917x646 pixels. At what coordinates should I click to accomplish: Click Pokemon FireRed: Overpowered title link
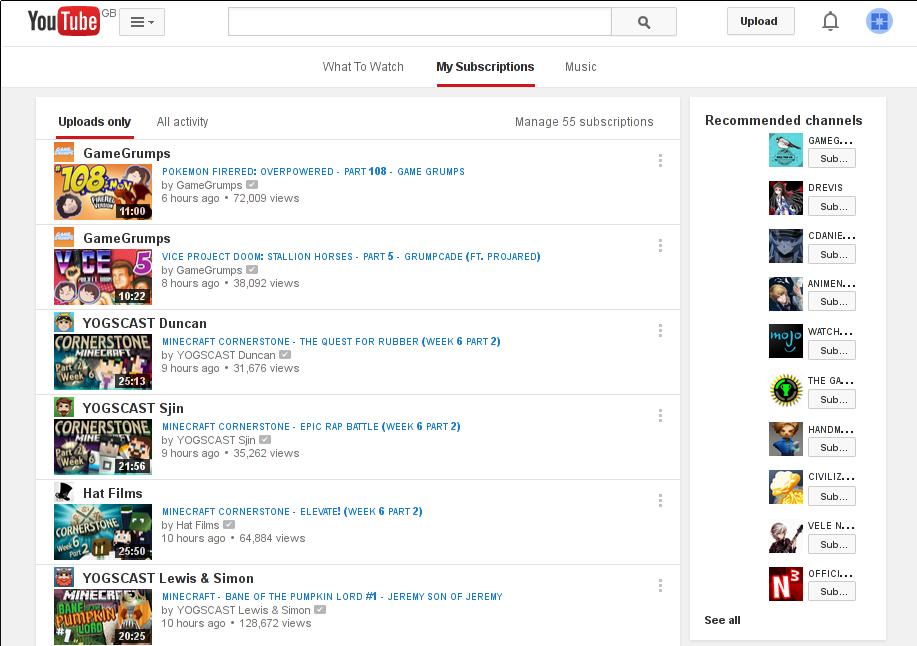313,171
